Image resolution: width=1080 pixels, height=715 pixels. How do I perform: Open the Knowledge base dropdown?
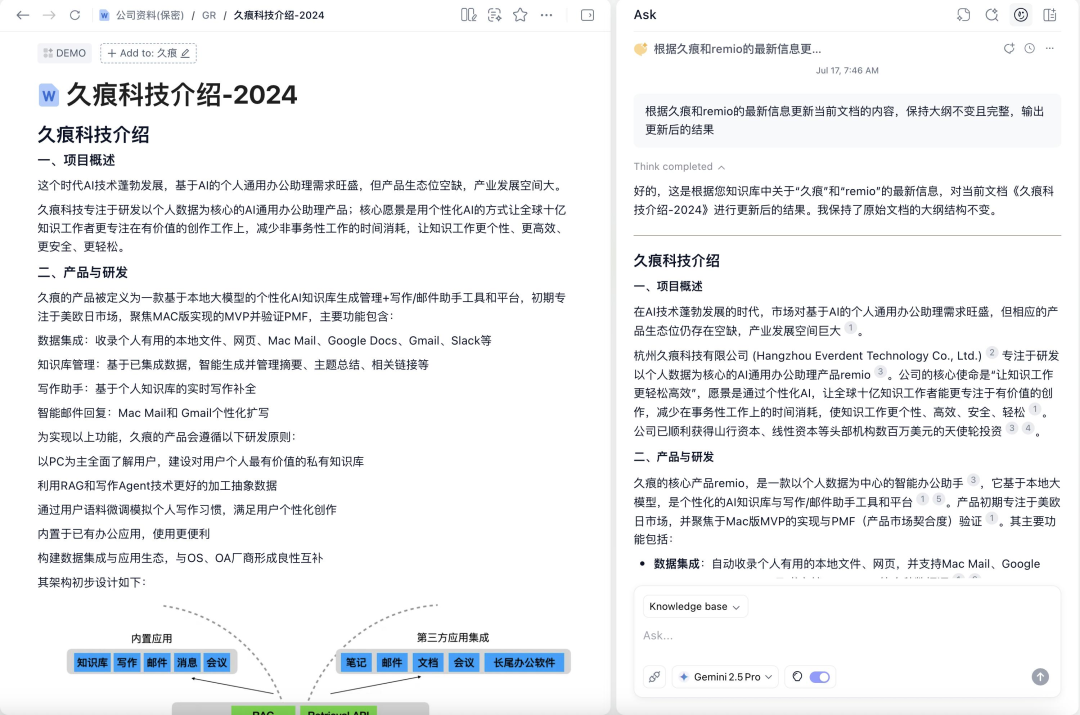tap(695, 606)
